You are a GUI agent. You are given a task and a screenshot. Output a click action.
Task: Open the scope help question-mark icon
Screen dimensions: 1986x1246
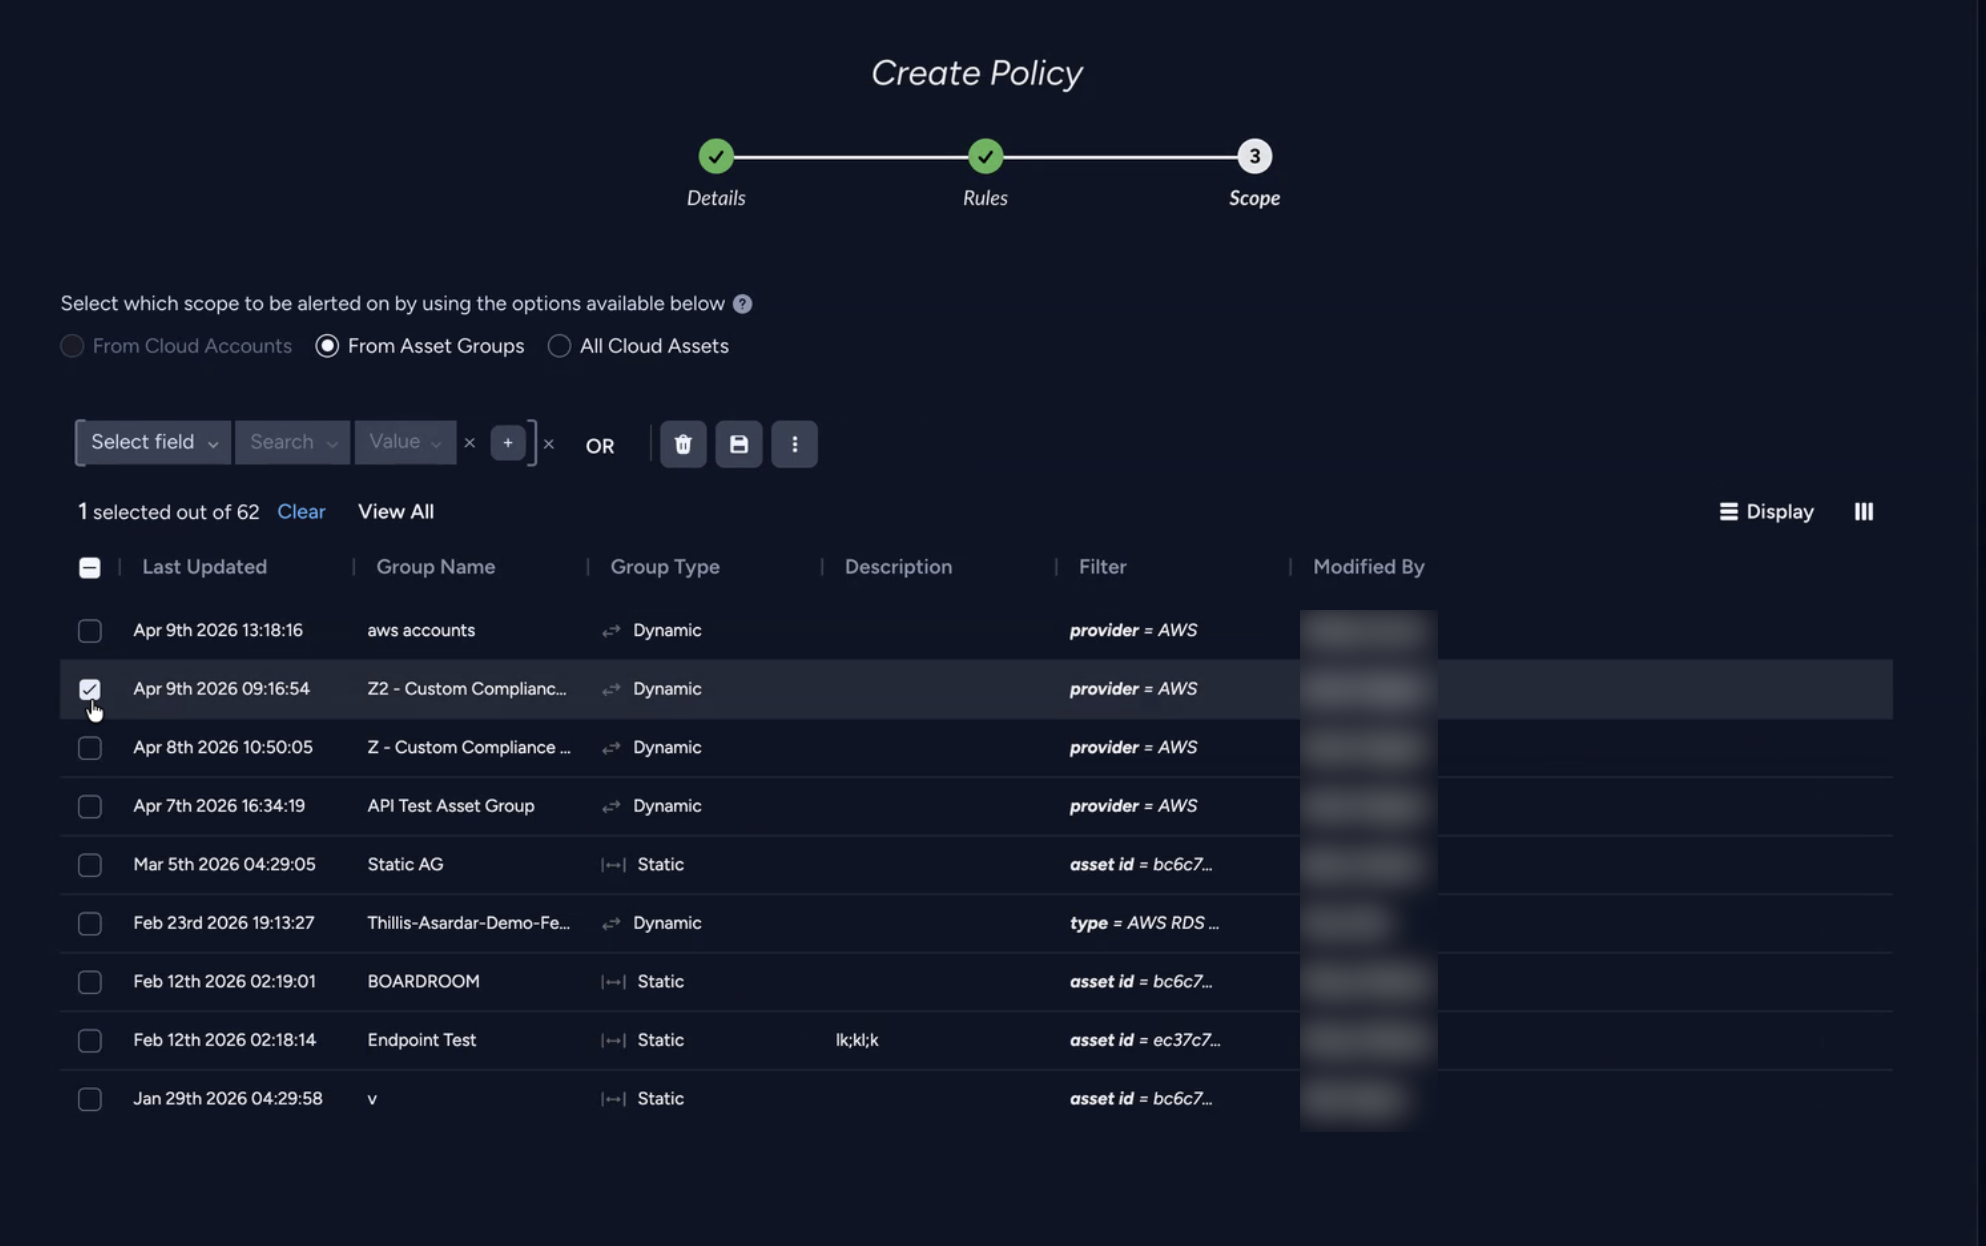pos(742,304)
